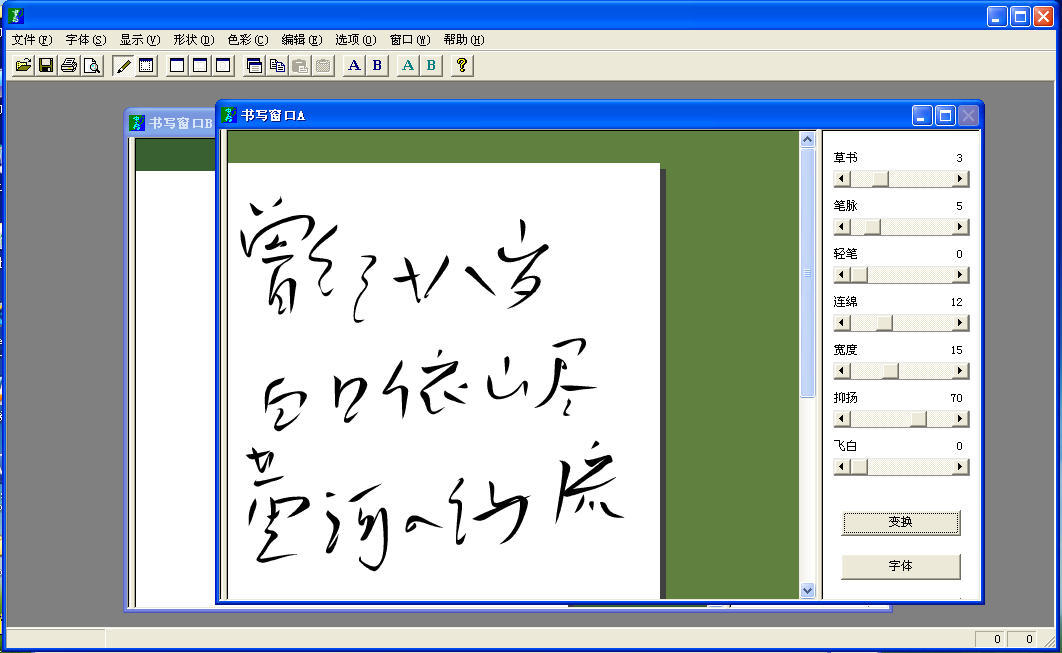This screenshot has width=1062, height=653.
Task: Save using the floppy disk icon
Action: 46,66
